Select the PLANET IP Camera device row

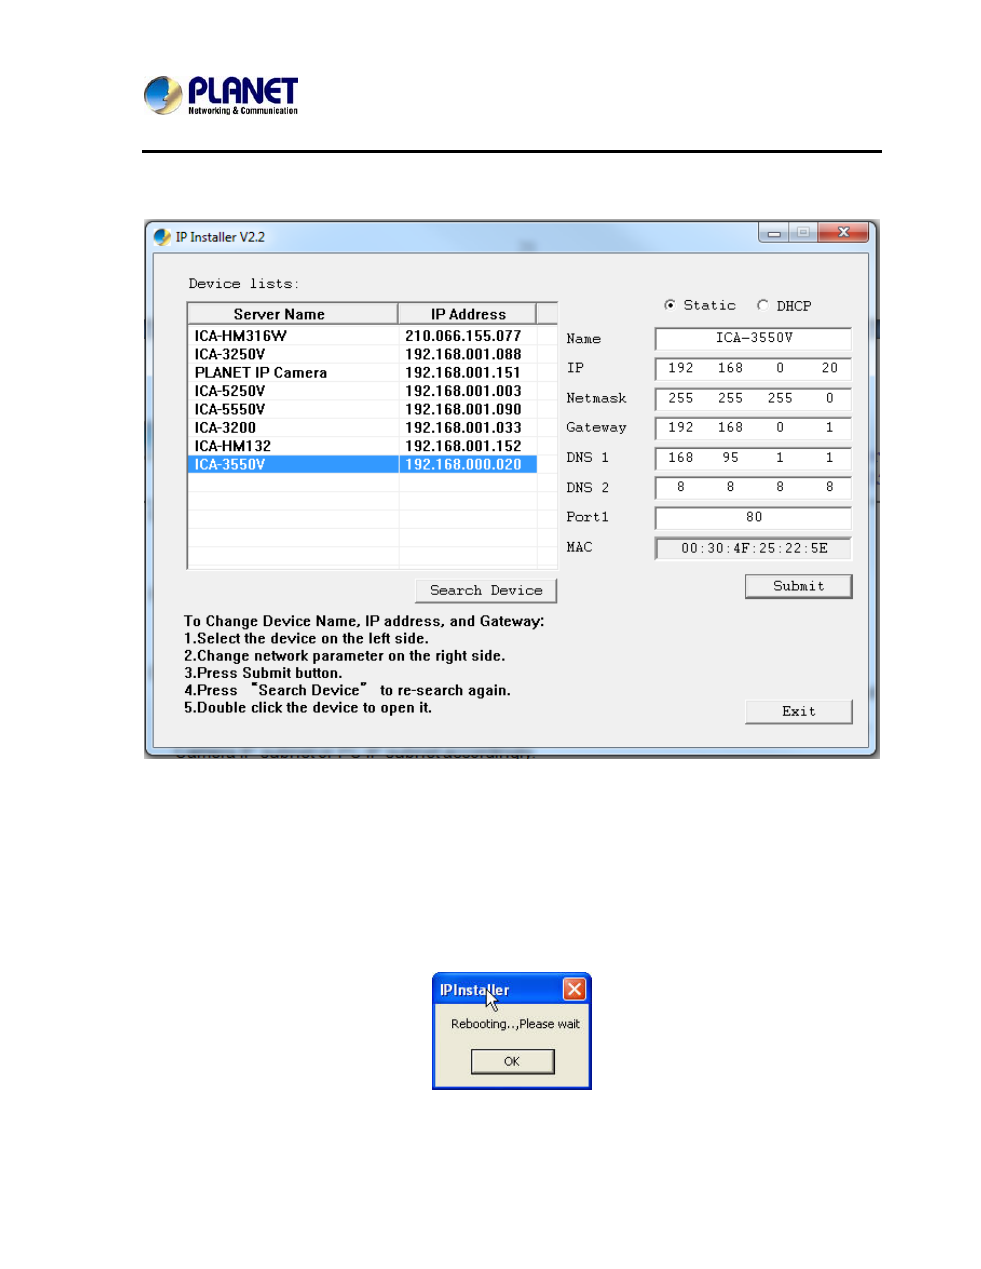pyautogui.click(x=261, y=373)
